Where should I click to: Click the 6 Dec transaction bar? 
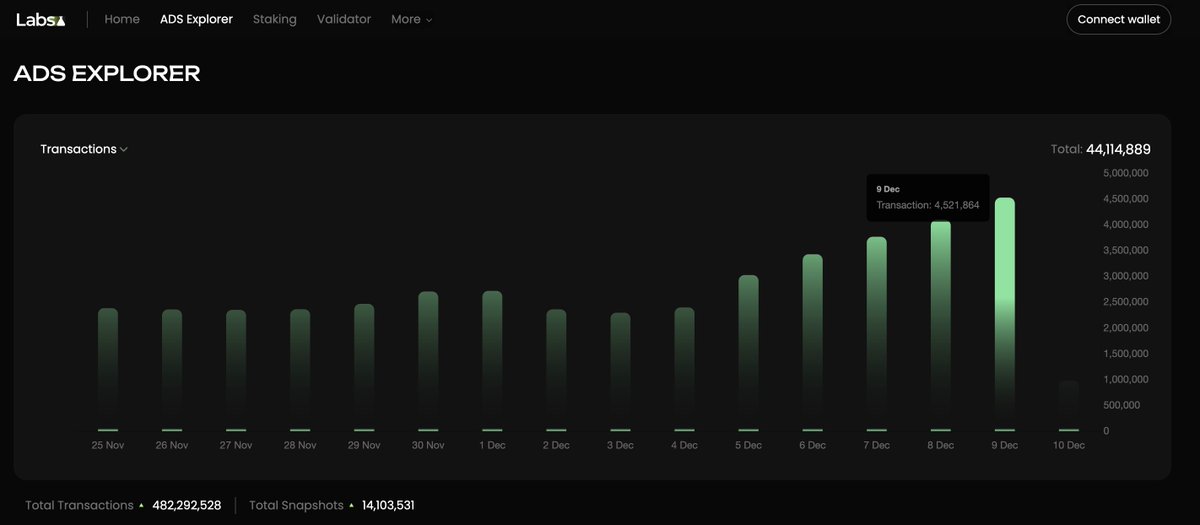(812, 343)
